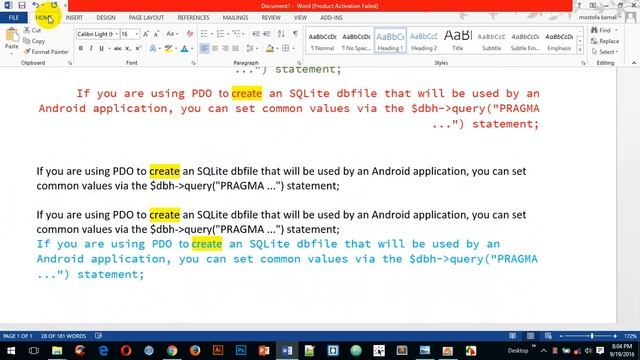Click the Paste button
Image resolution: width=640 pixels, height=360 pixels.
(x=11, y=41)
